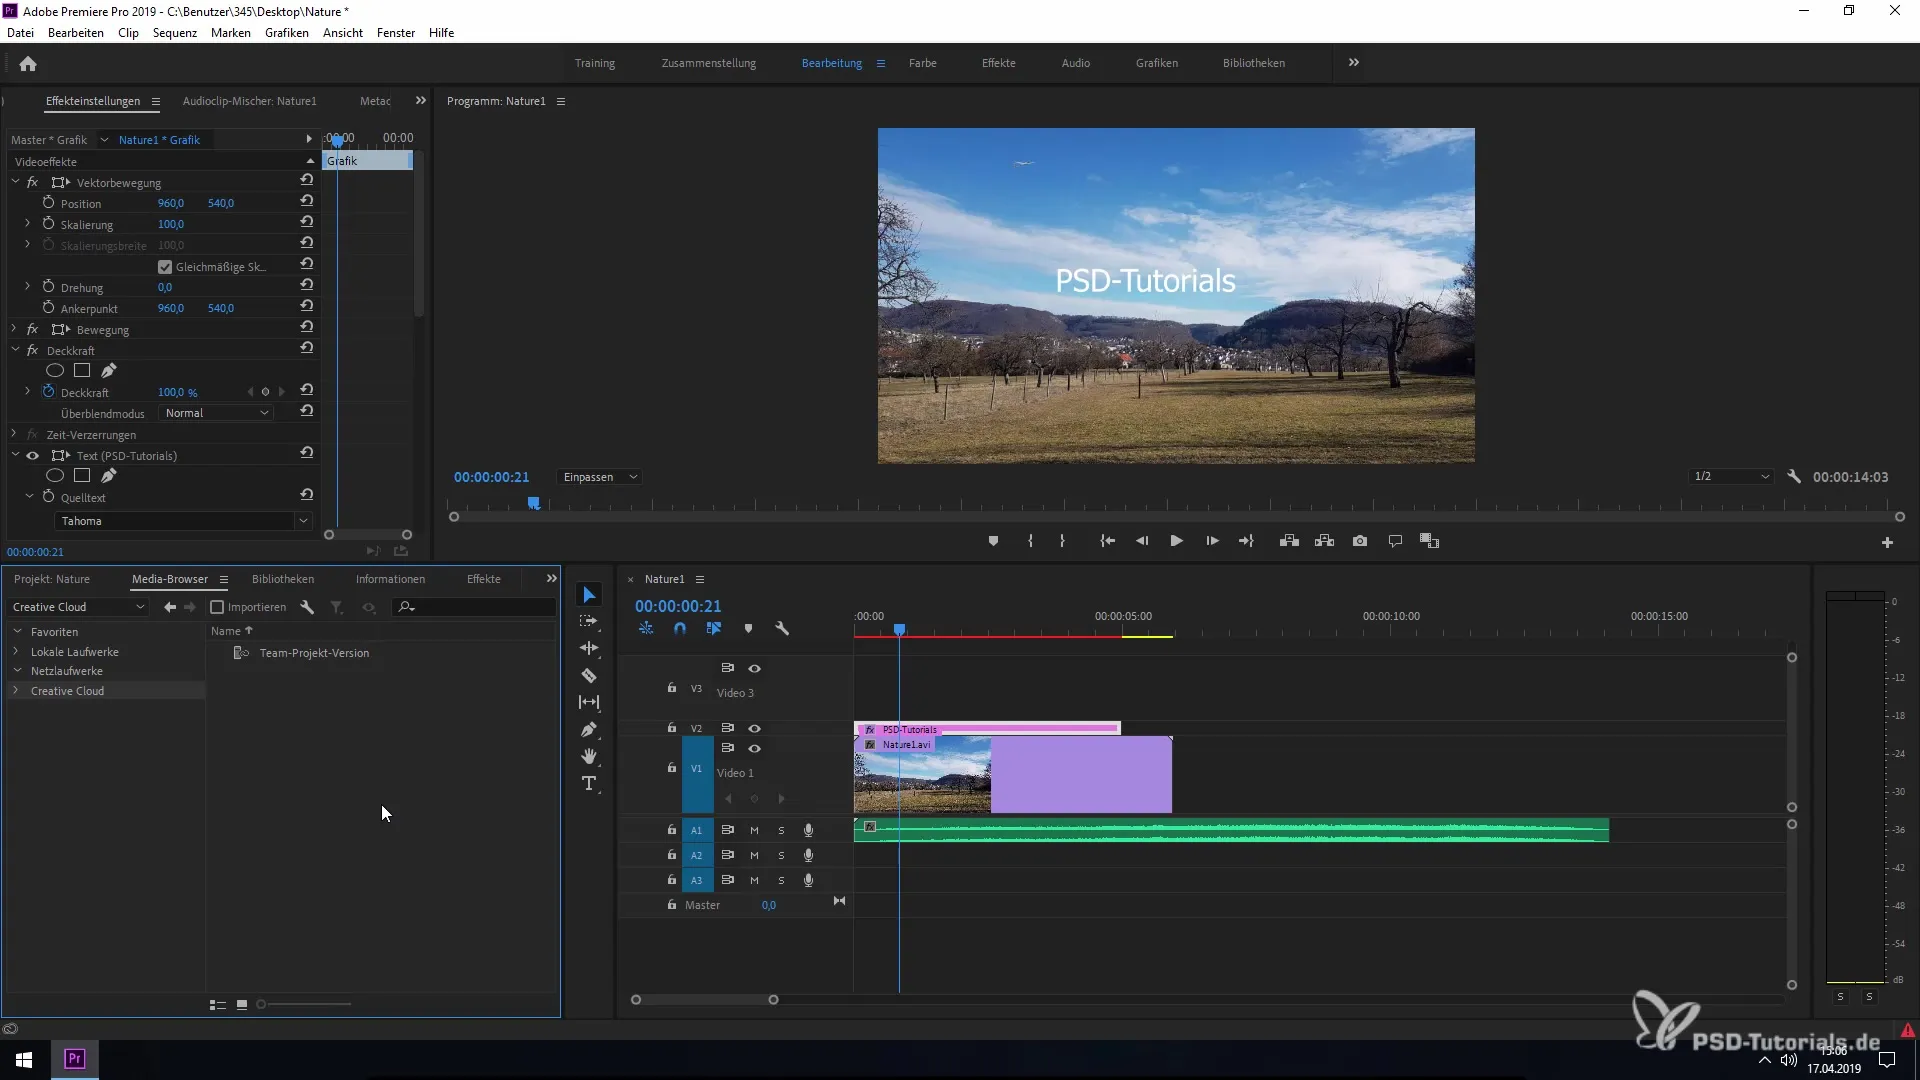Open Program monitor settings wrench
Image resolution: width=1920 pixels, height=1080 pixels.
[1794, 477]
